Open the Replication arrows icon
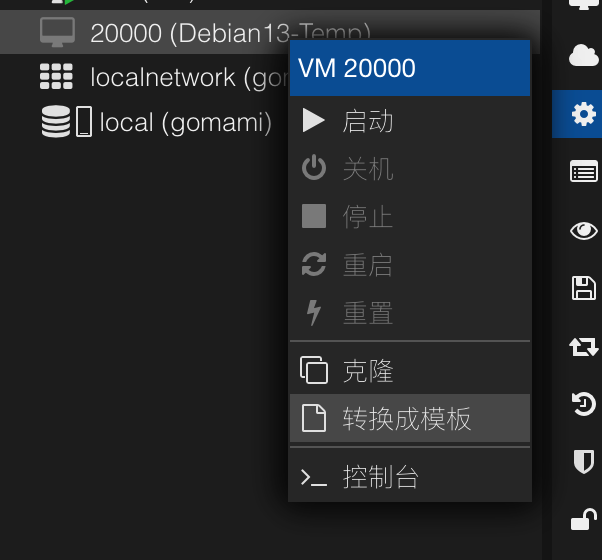602x560 pixels. 583,347
